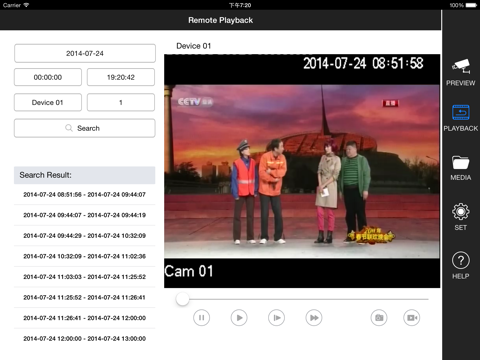480x360 pixels.
Task: Click the magnifier icon in Search
Action: (69, 128)
